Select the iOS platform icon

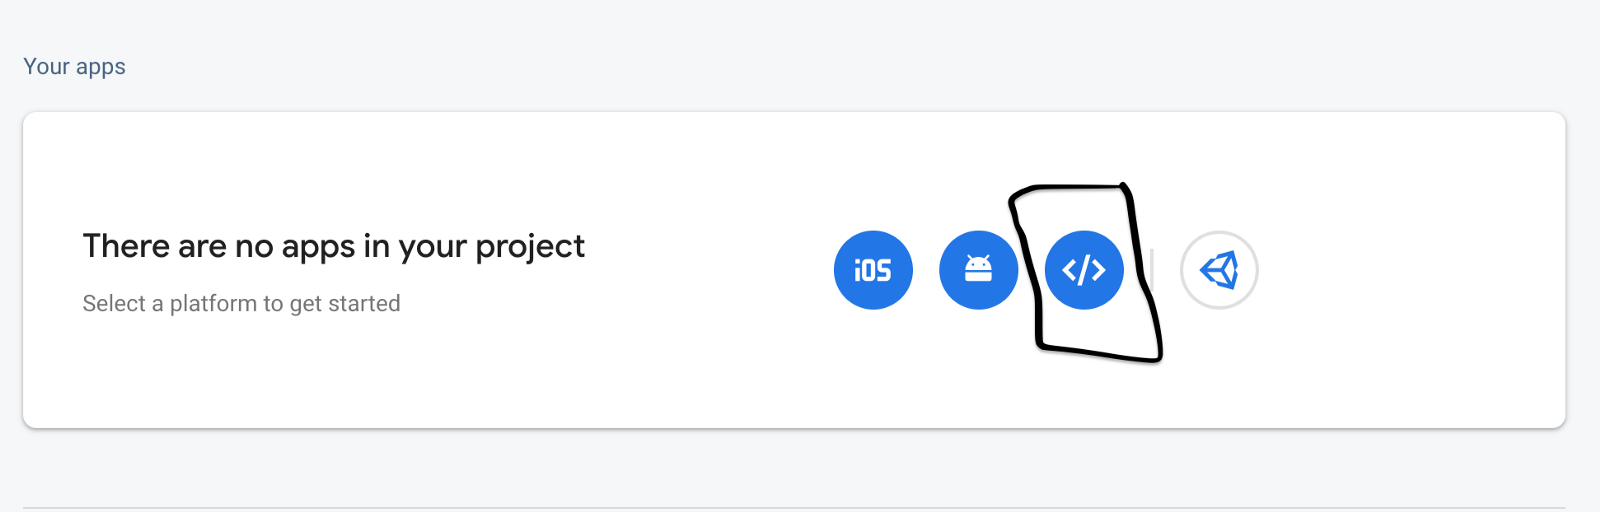click(x=873, y=270)
